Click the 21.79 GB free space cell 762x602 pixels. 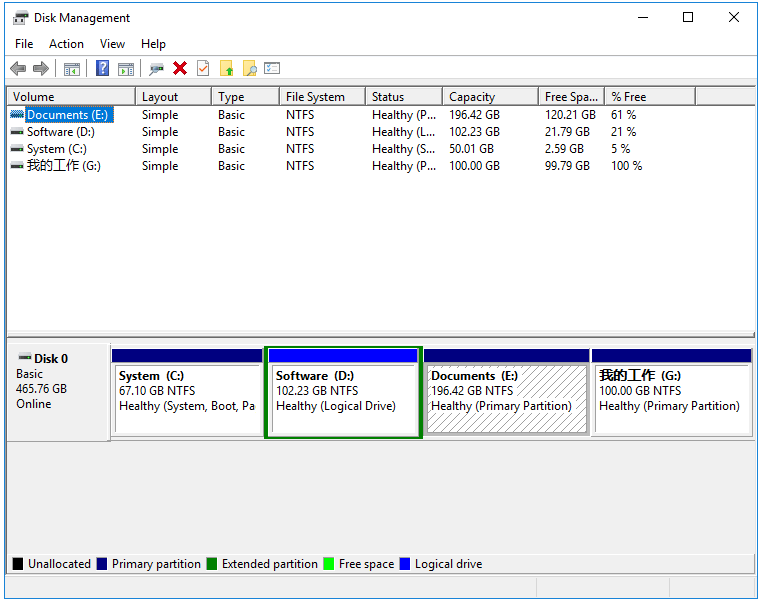pos(567,132)
